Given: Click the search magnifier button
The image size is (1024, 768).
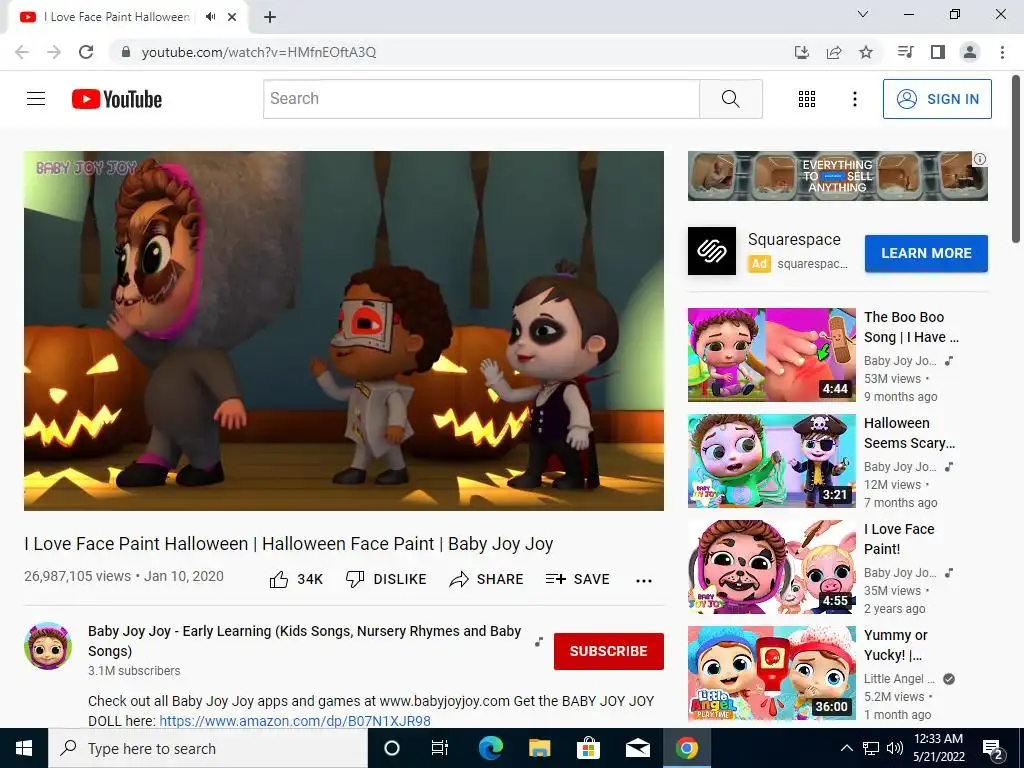Looking at the screenshot, I should (x=731, y=99).
